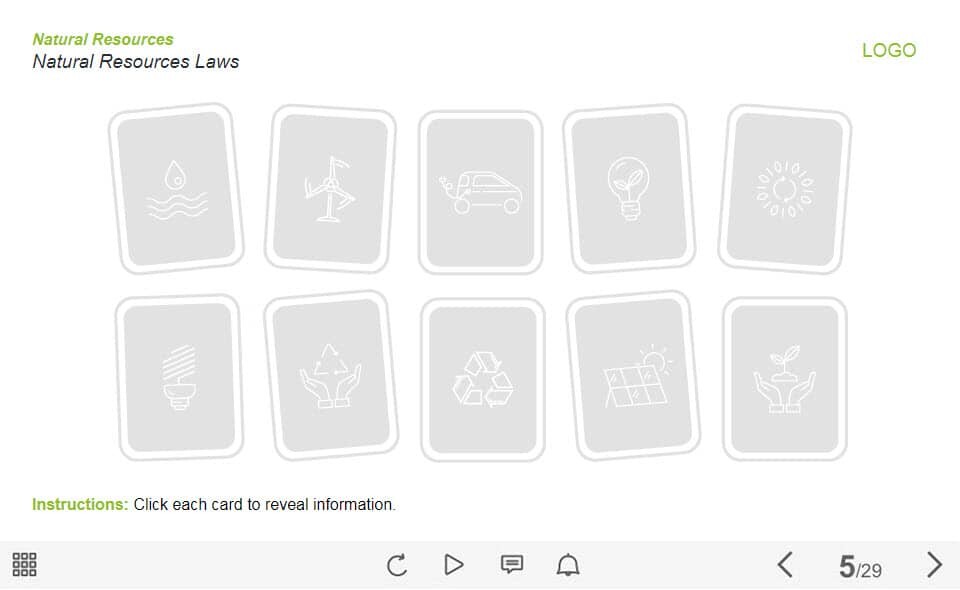Click the LOGO in header
This screenshot has height=590, width=960.
pyautogui.click(x=889, y=50)
